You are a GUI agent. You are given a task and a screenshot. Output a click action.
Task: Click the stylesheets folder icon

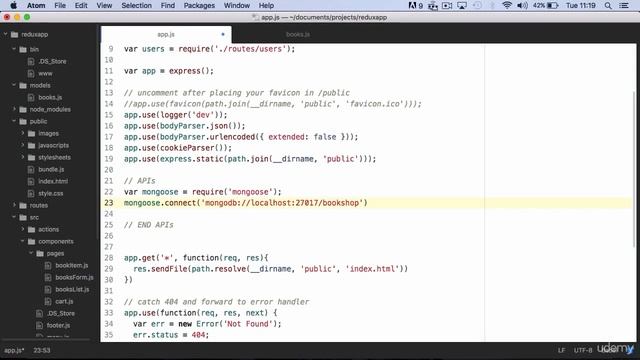click(31, 157)
